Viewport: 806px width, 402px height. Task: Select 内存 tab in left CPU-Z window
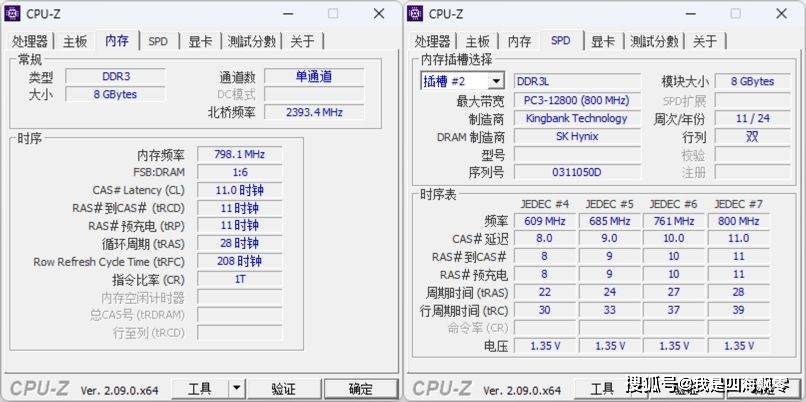click(x=117, y=40)
